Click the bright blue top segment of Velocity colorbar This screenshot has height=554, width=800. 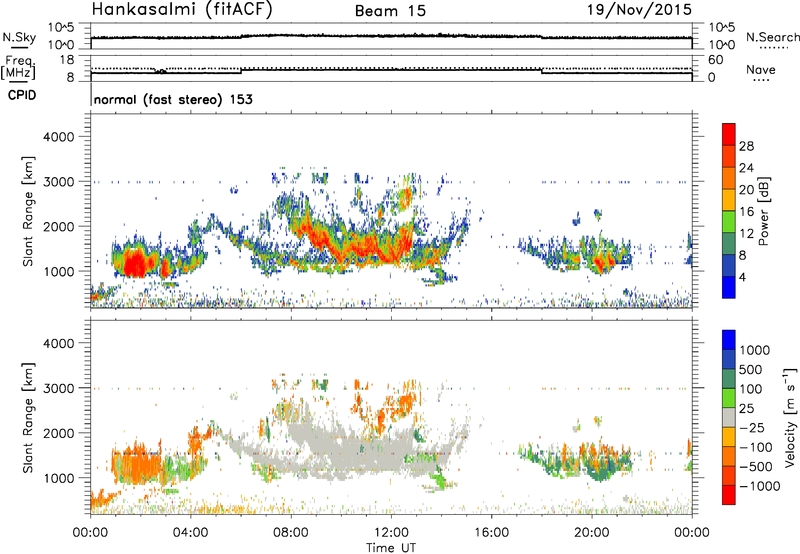[x=729, y=340]
